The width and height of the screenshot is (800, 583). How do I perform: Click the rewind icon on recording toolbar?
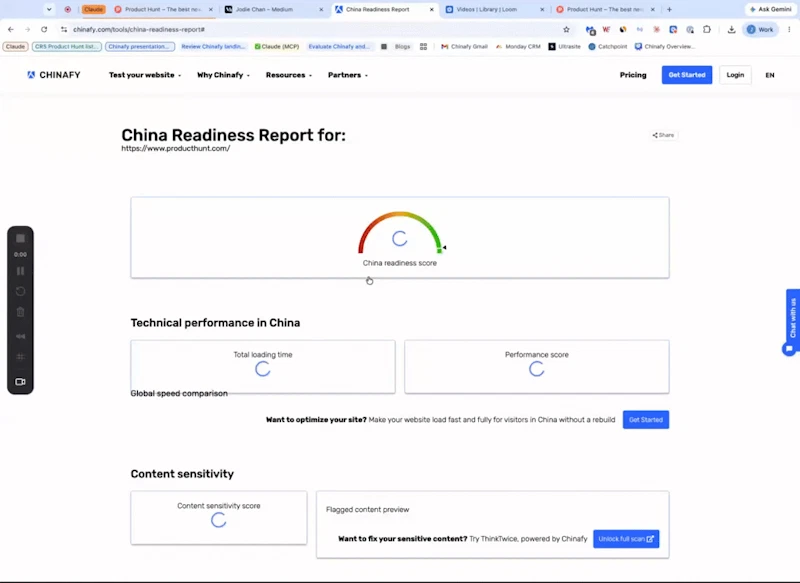[20, 336]
